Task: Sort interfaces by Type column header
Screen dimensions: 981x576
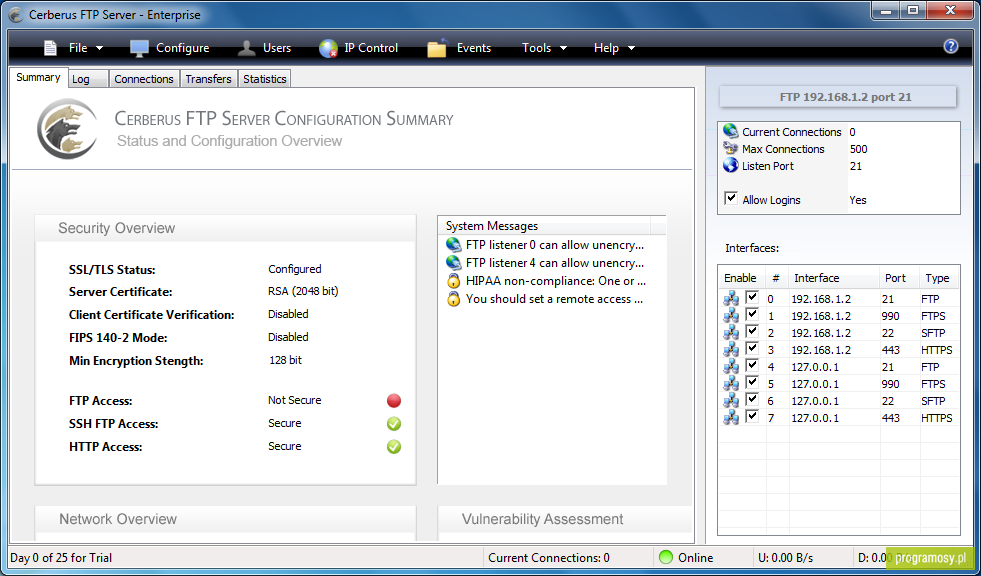Action: tap(937, 278)
